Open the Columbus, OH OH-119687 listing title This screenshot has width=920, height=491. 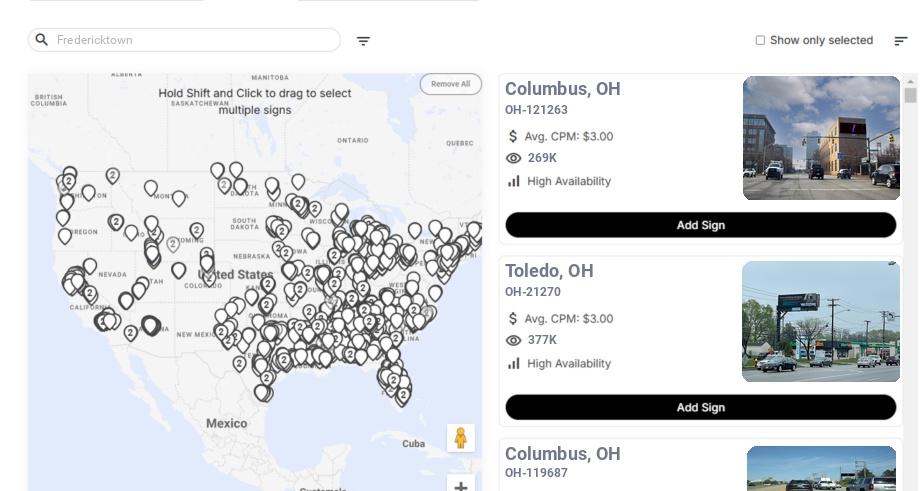click(562, 454)
